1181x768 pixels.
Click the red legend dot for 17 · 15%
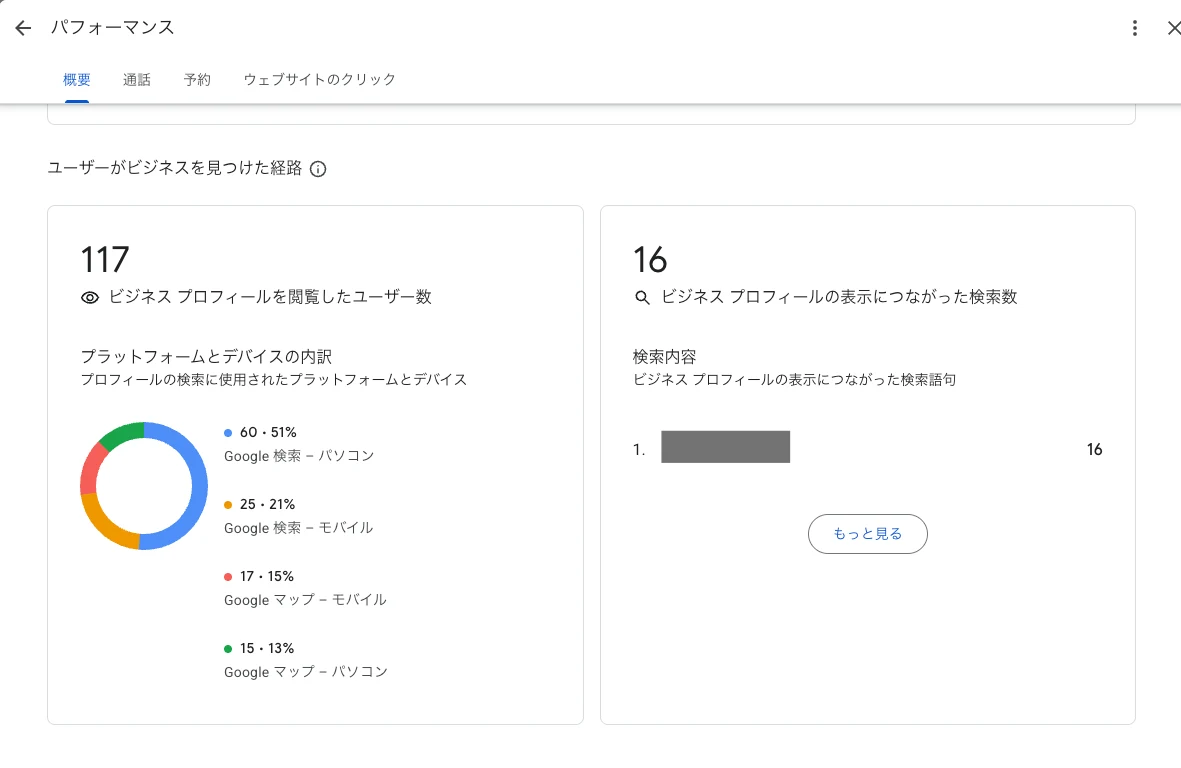tap(227, 577)
